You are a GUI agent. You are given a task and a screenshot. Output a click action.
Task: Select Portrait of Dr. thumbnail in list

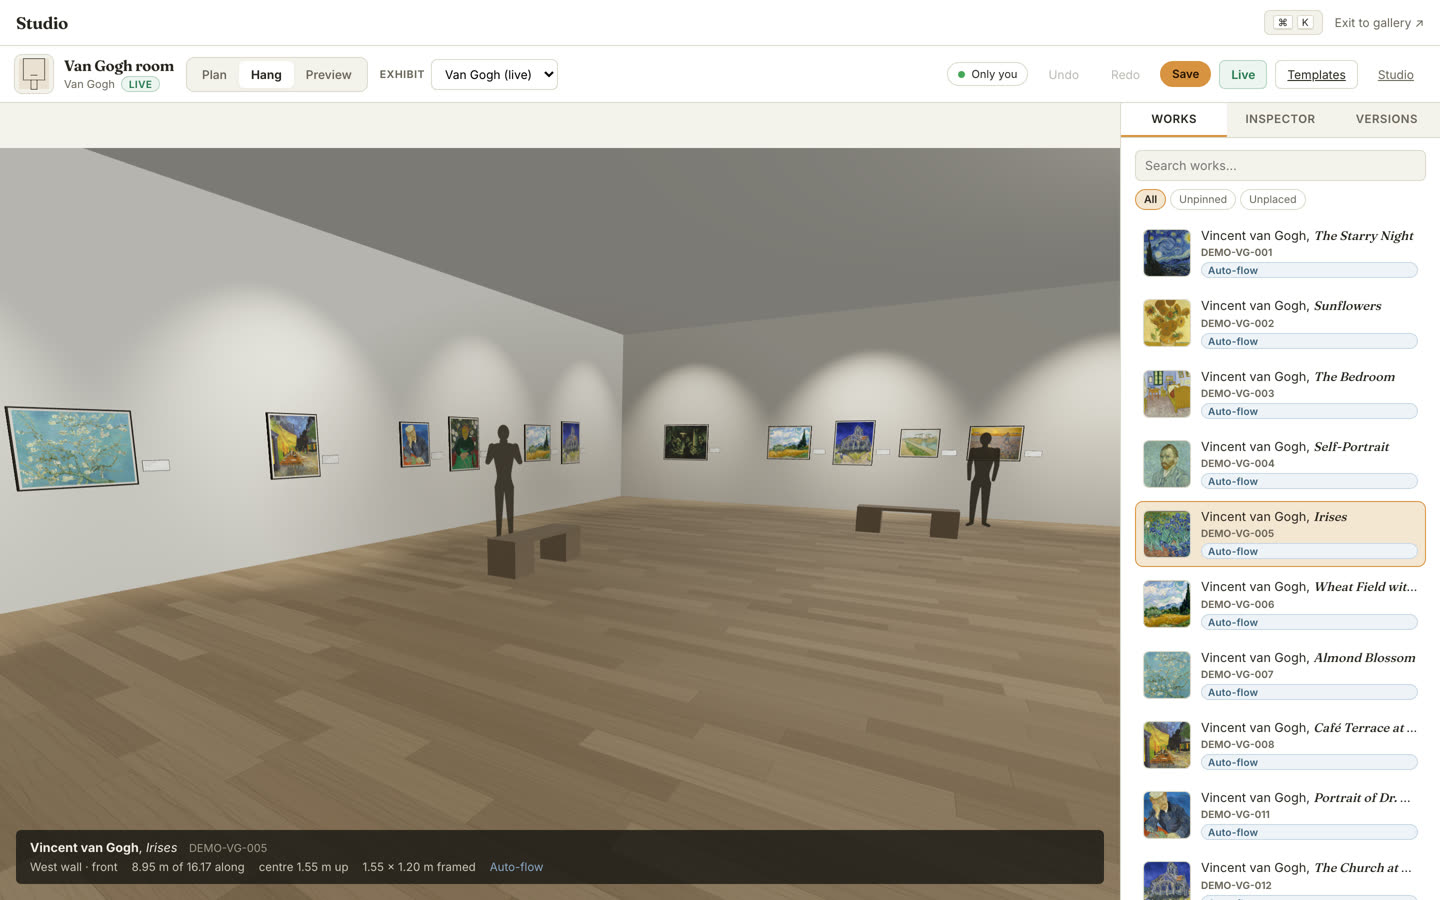pyautogui.click(x=1167, y=815)
